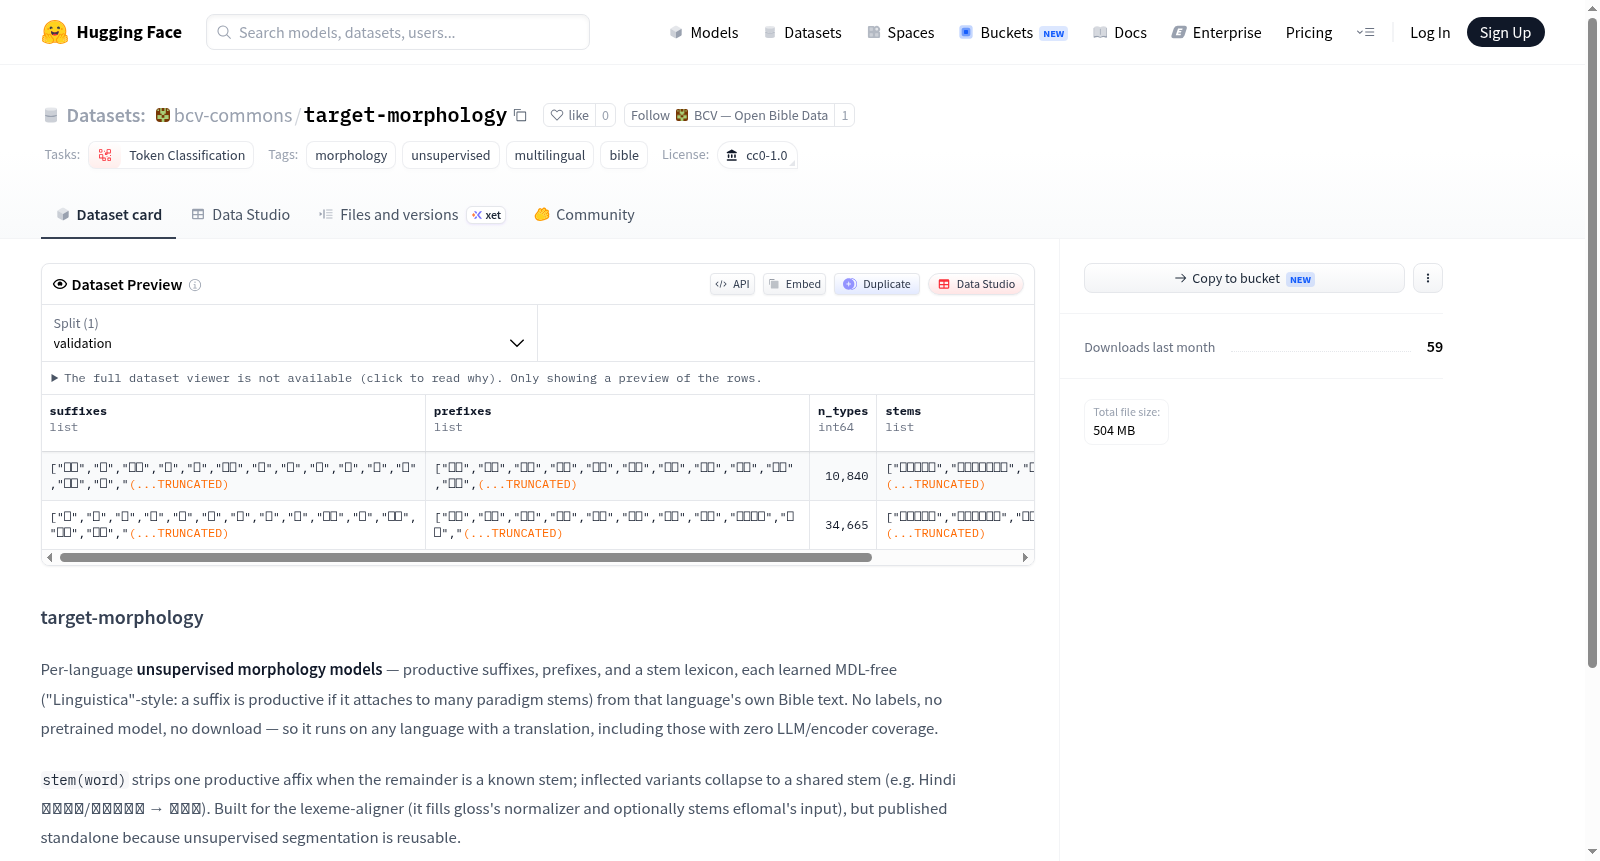The height and width of the screenshot is (861, 1600).
Task: Follow BCV — Open Bible Data
Action: point(730,115)
